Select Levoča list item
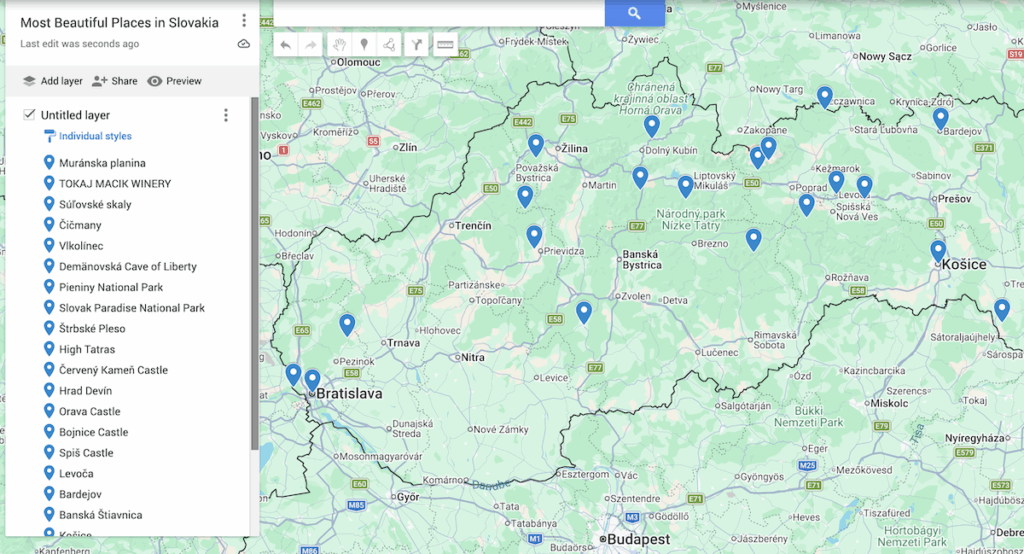The width and height of the screenshot is (1024, 554). 76,474
